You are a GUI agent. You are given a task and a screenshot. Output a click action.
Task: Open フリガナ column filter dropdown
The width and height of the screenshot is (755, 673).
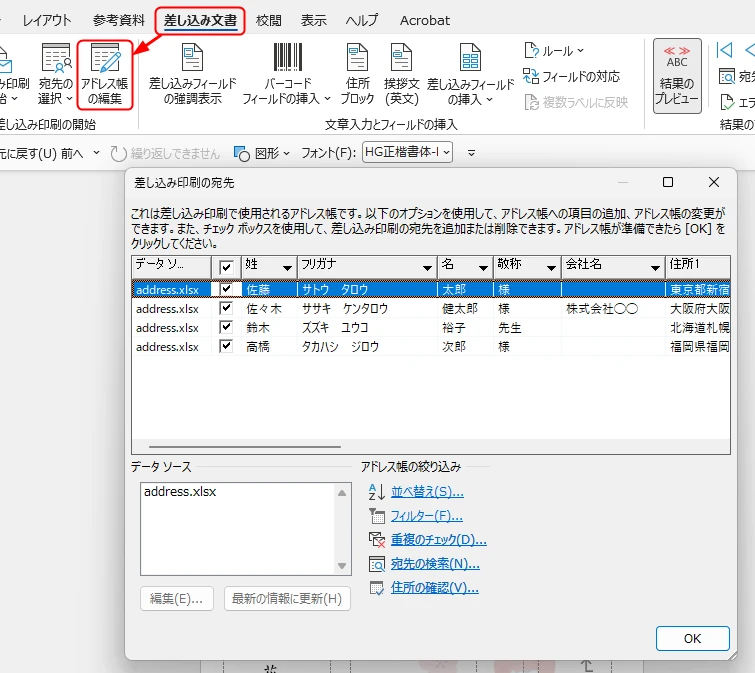[427, 268]
